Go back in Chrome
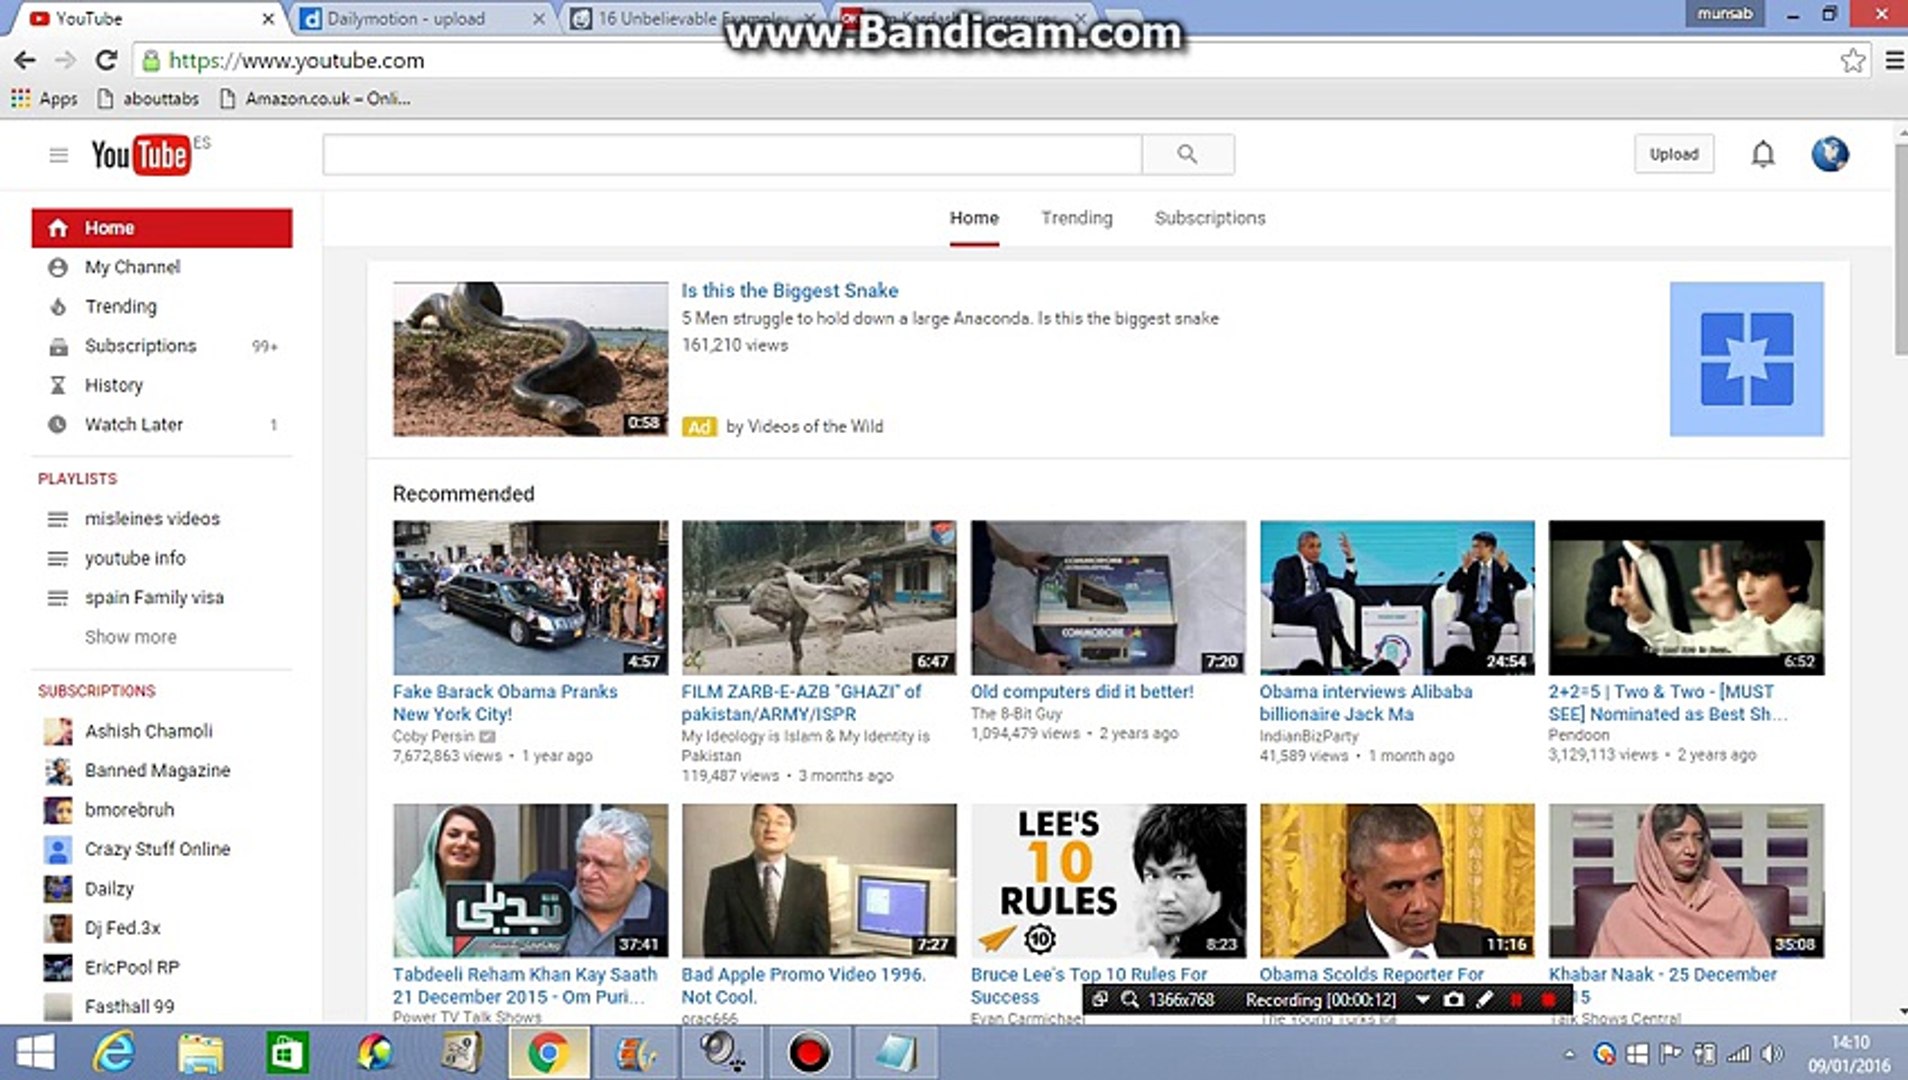The height and width of the screenshot is (1080, 1908). tap(25, 60)
